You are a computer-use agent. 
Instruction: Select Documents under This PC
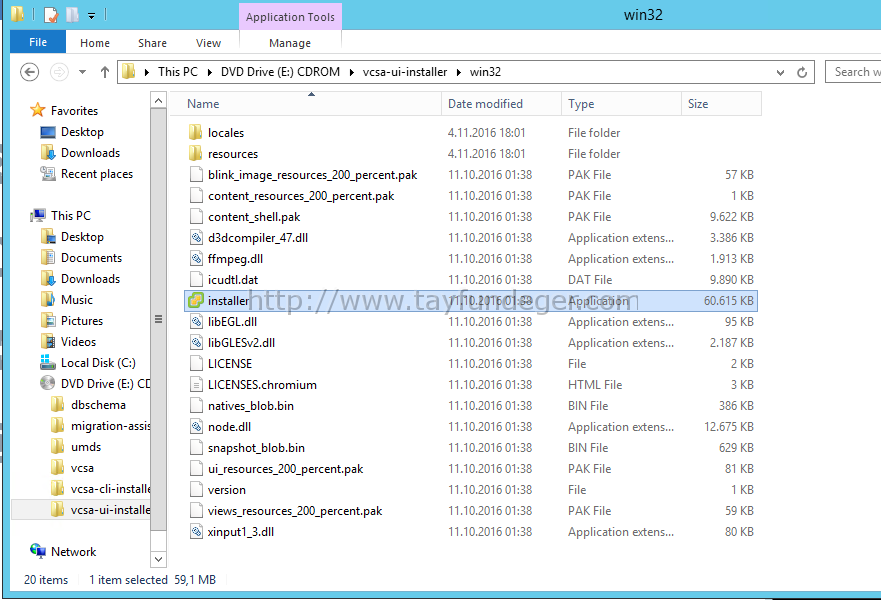point(91,257)
